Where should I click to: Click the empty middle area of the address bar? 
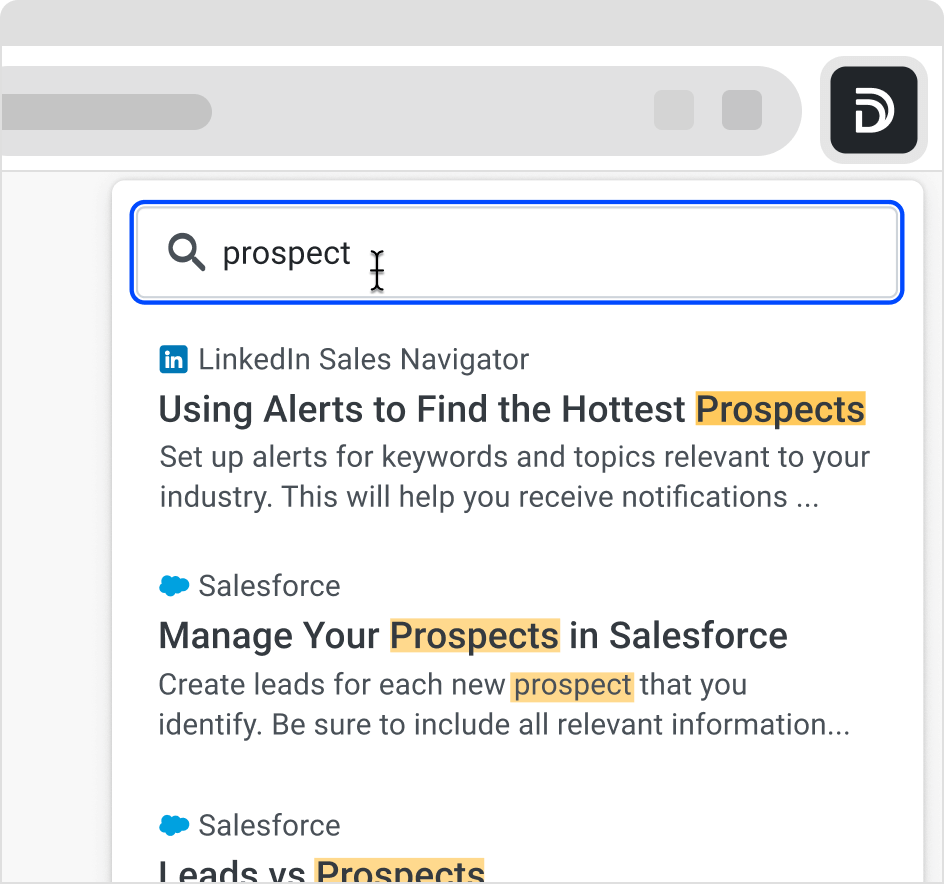[430, 111]
